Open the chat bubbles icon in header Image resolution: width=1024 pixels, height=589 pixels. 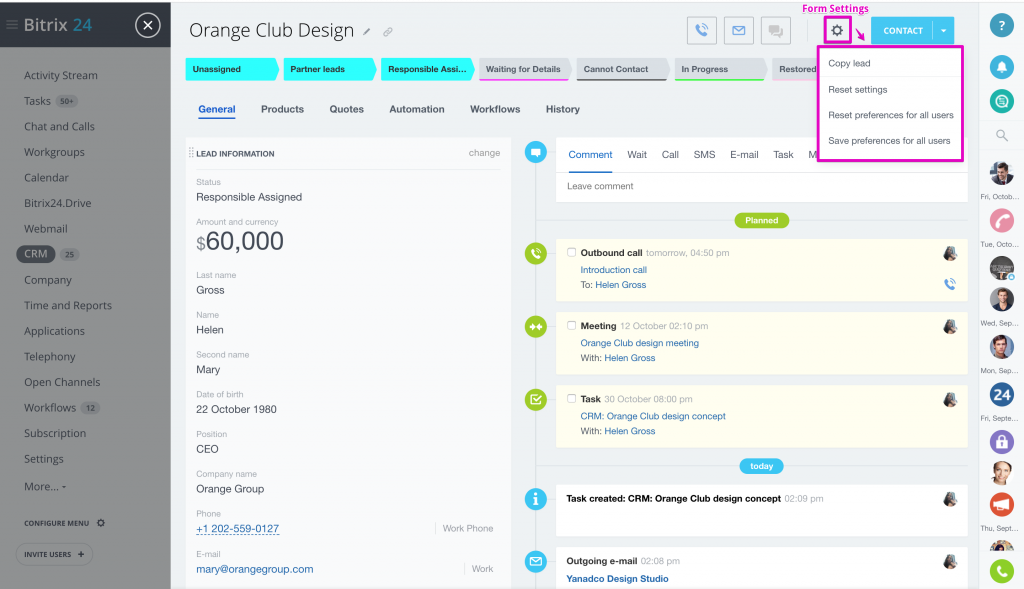pos(776,30)
